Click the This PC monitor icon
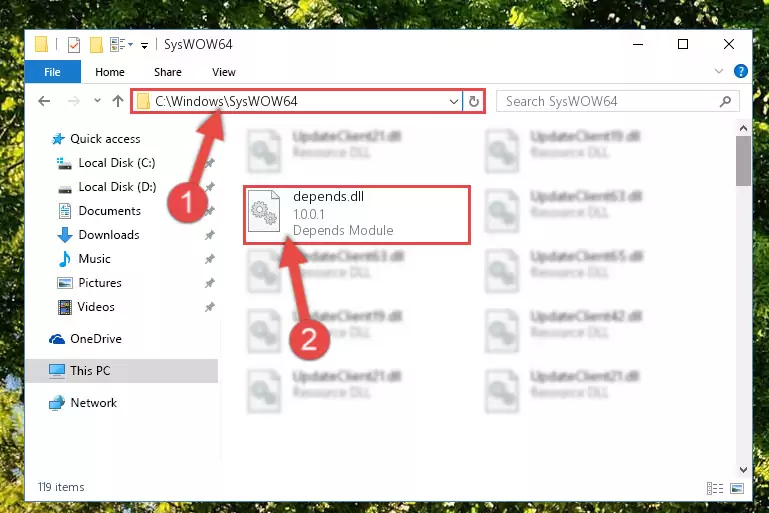The height and width of the screenshot is (513, 769). click(57, 371)
